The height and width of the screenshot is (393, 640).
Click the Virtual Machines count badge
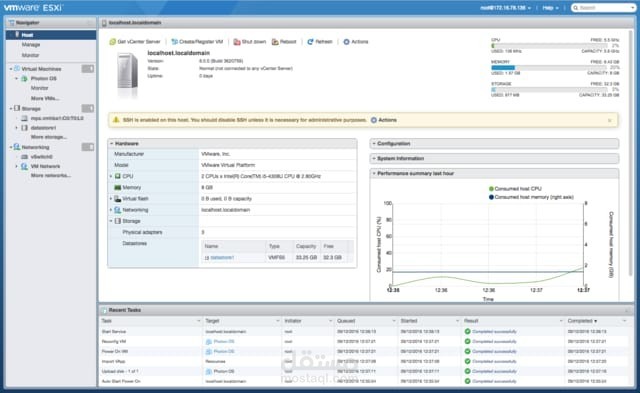87,69
